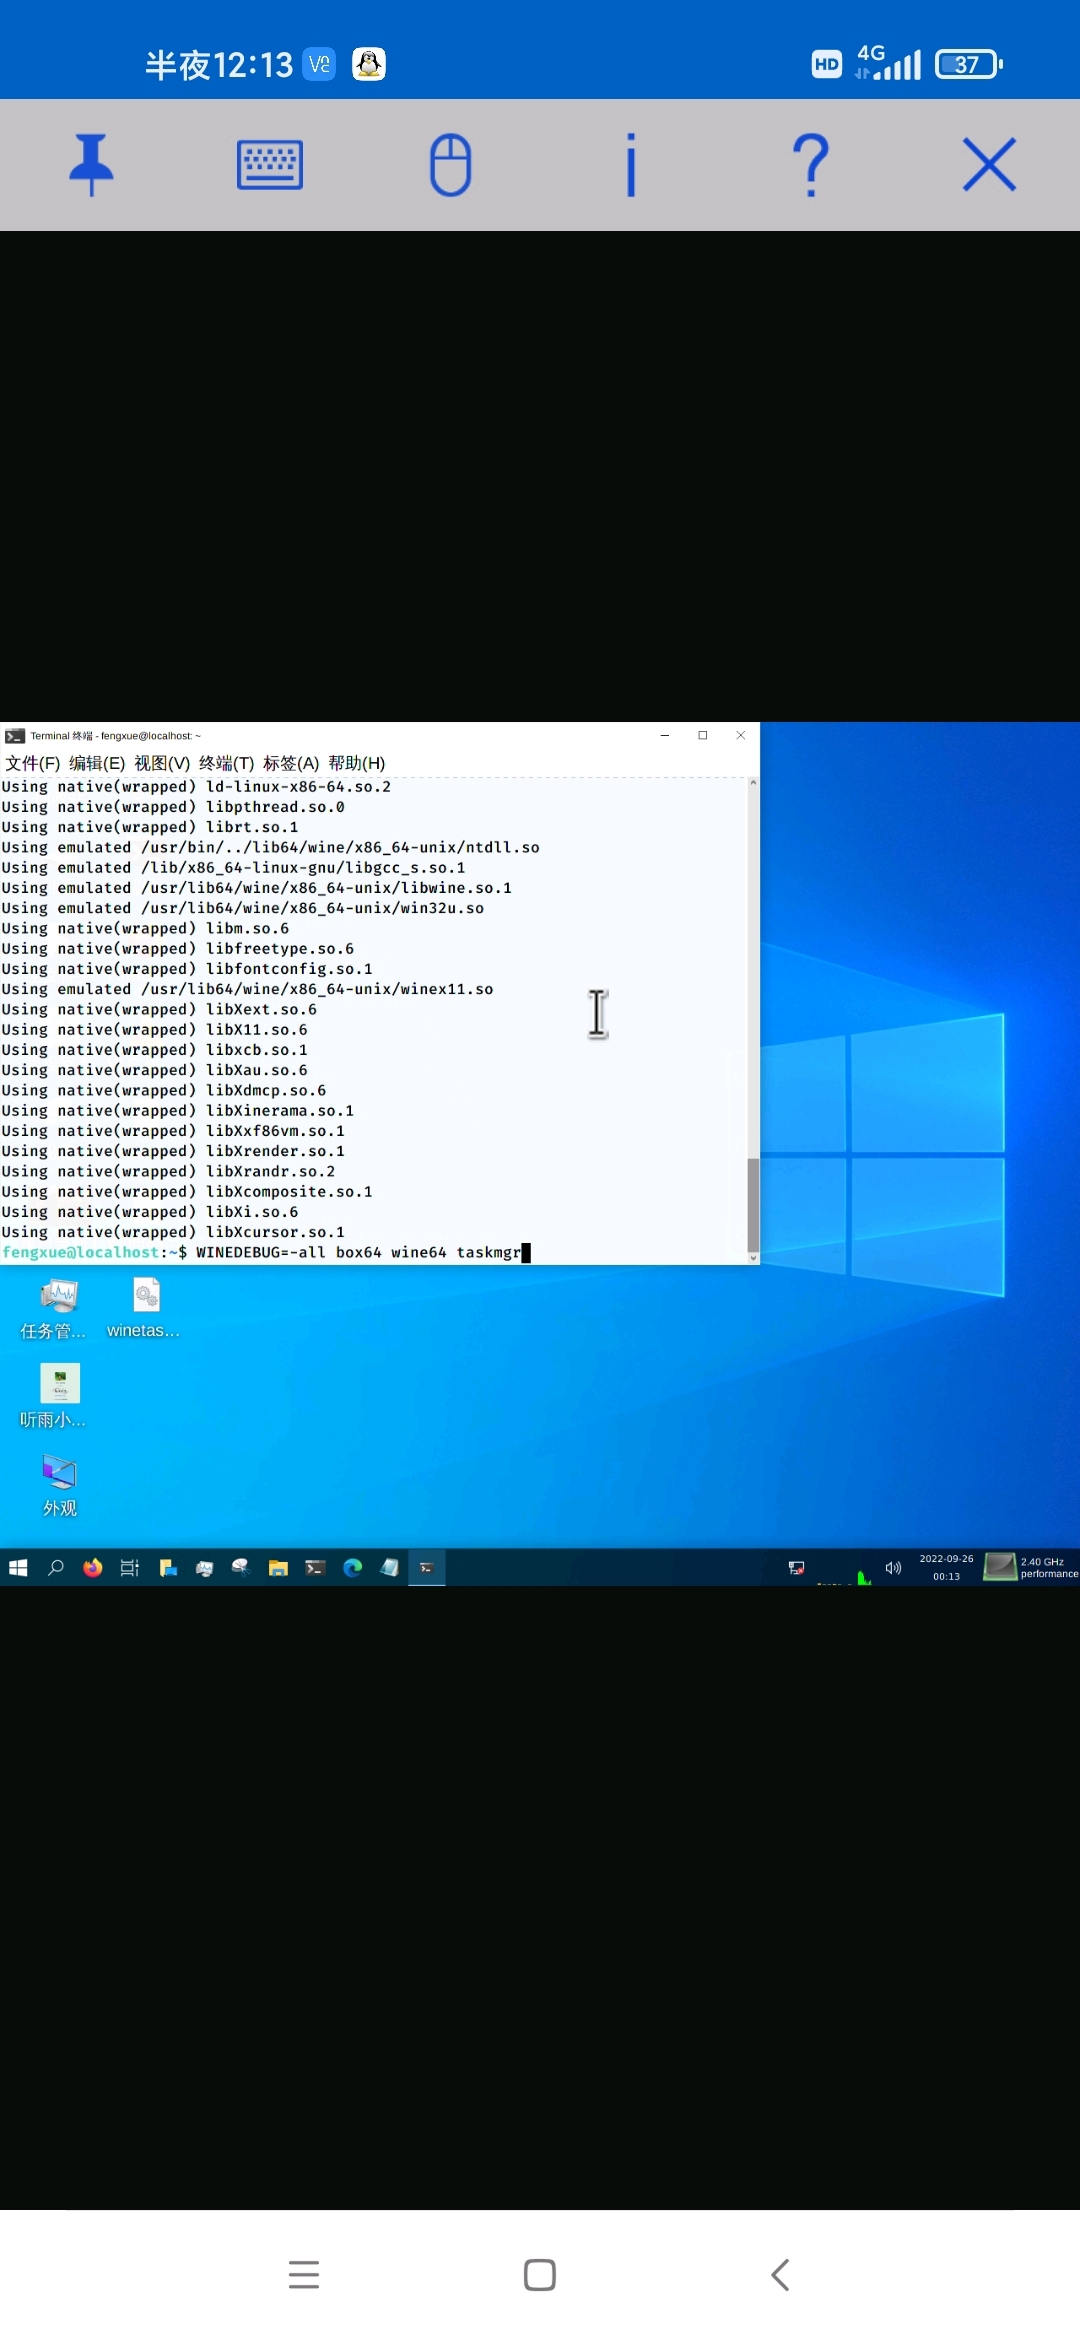Launch Firefox from the taskbar
Image resolution: width=1080 pixels, height=2340 pixels.
93,1568
